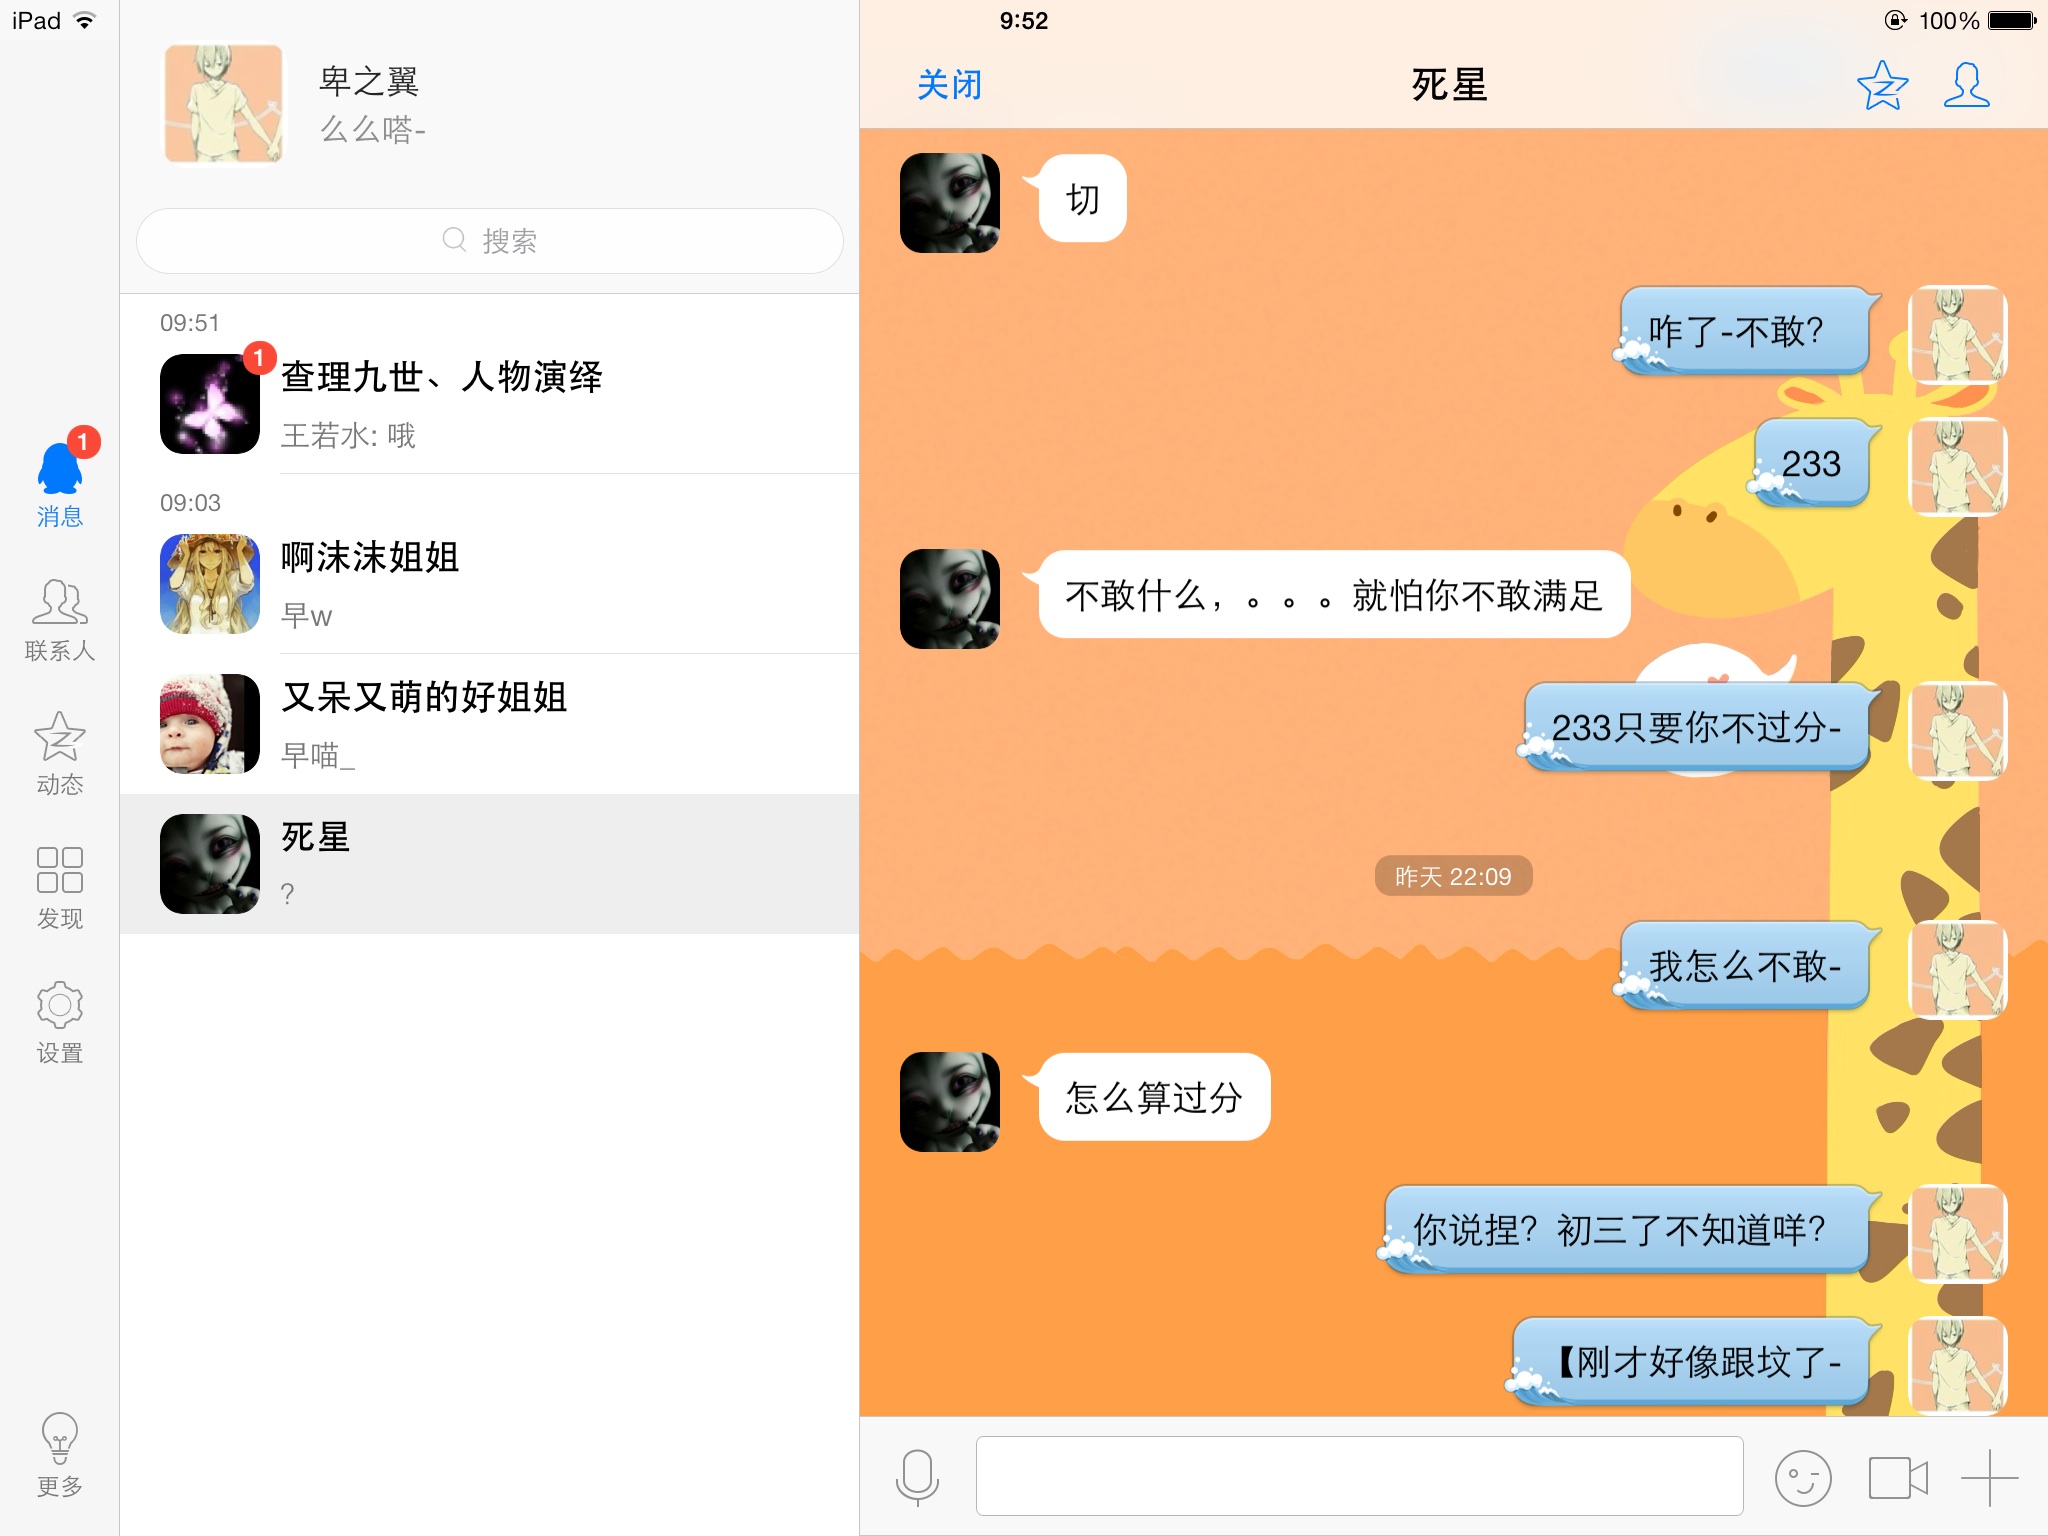Tap the microphone voice input icon
The height and width of the screenshot is (1536, 2048).
(x=917, y=1477)
